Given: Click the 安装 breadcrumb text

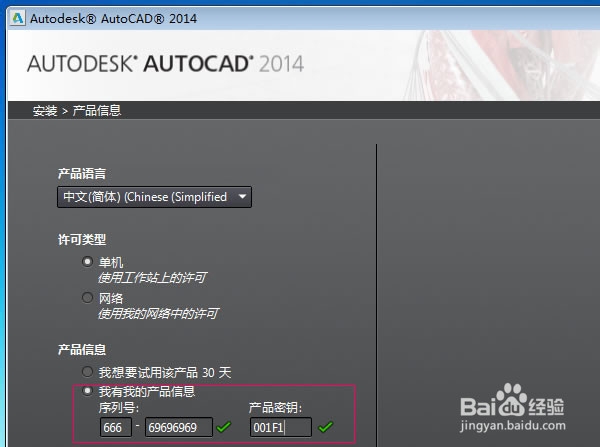Looking at the screenshot, I should [x=45, y=111].
